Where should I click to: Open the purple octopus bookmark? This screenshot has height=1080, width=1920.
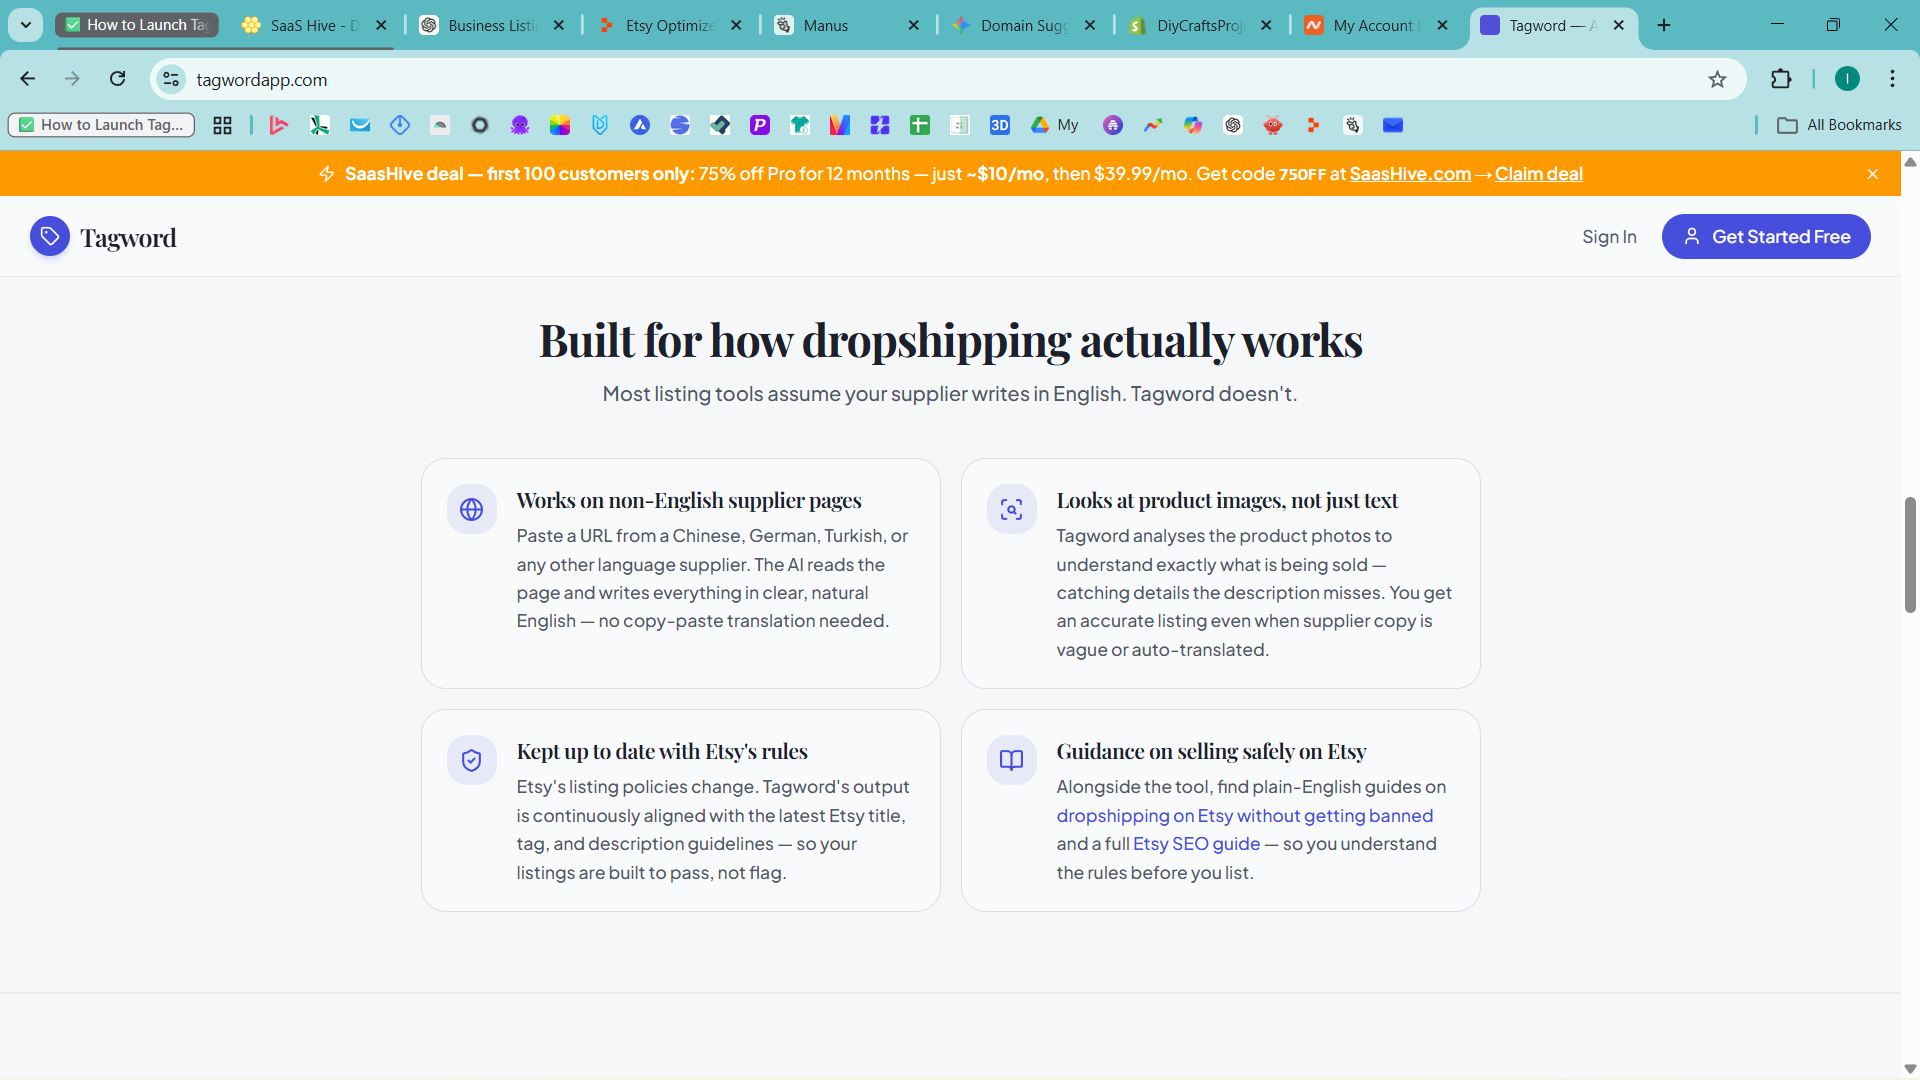click(520, 125)
